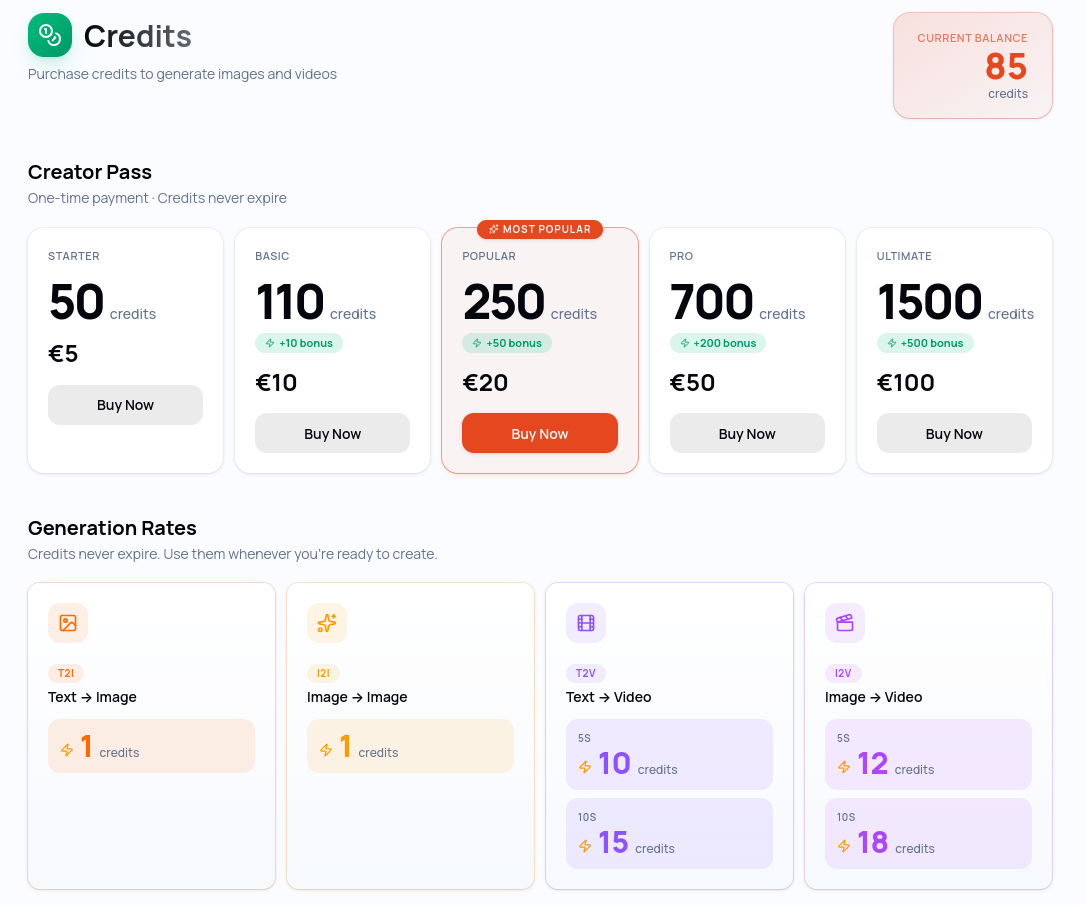1086x905 pixels.
Task: Click the Generation Rates heading
Action: point(112,528)
